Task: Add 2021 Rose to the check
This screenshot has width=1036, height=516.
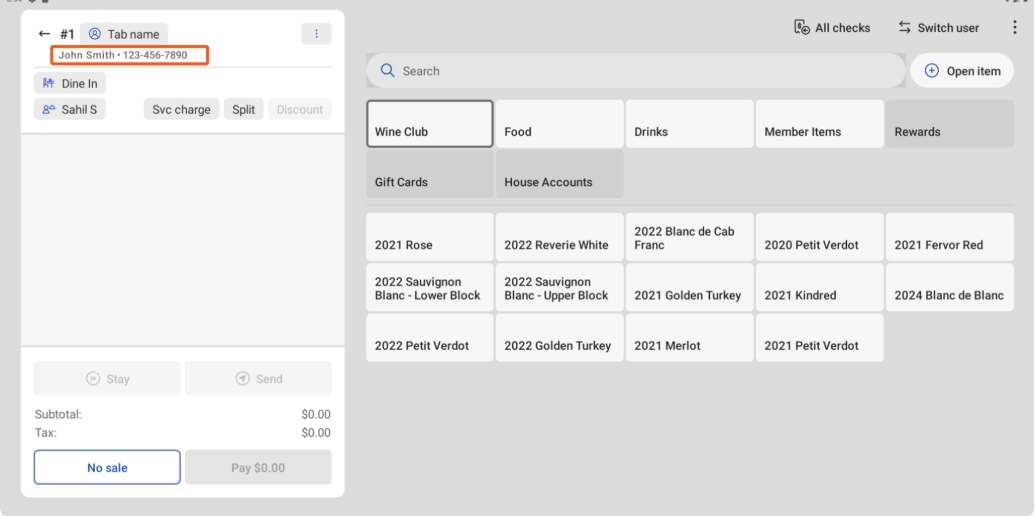Action: tap(430, 237)
